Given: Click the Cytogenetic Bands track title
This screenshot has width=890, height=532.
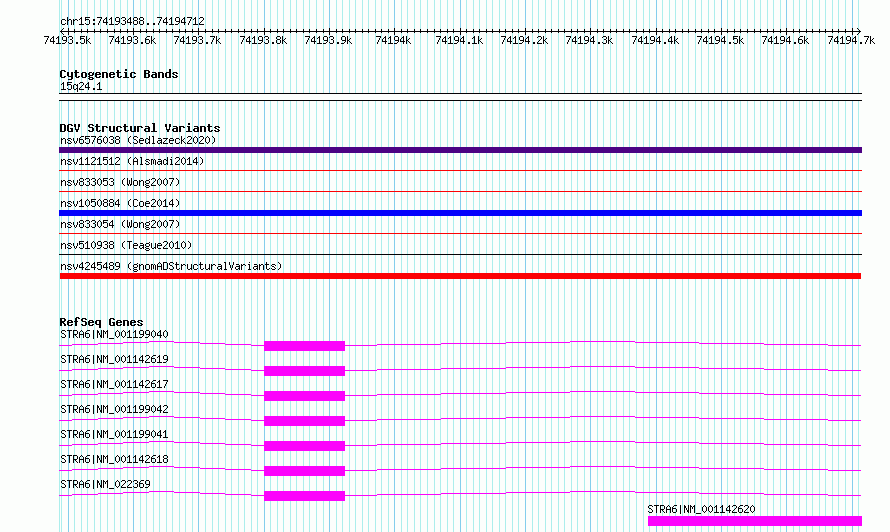Looking at the screenshot, I should point(119,74).
